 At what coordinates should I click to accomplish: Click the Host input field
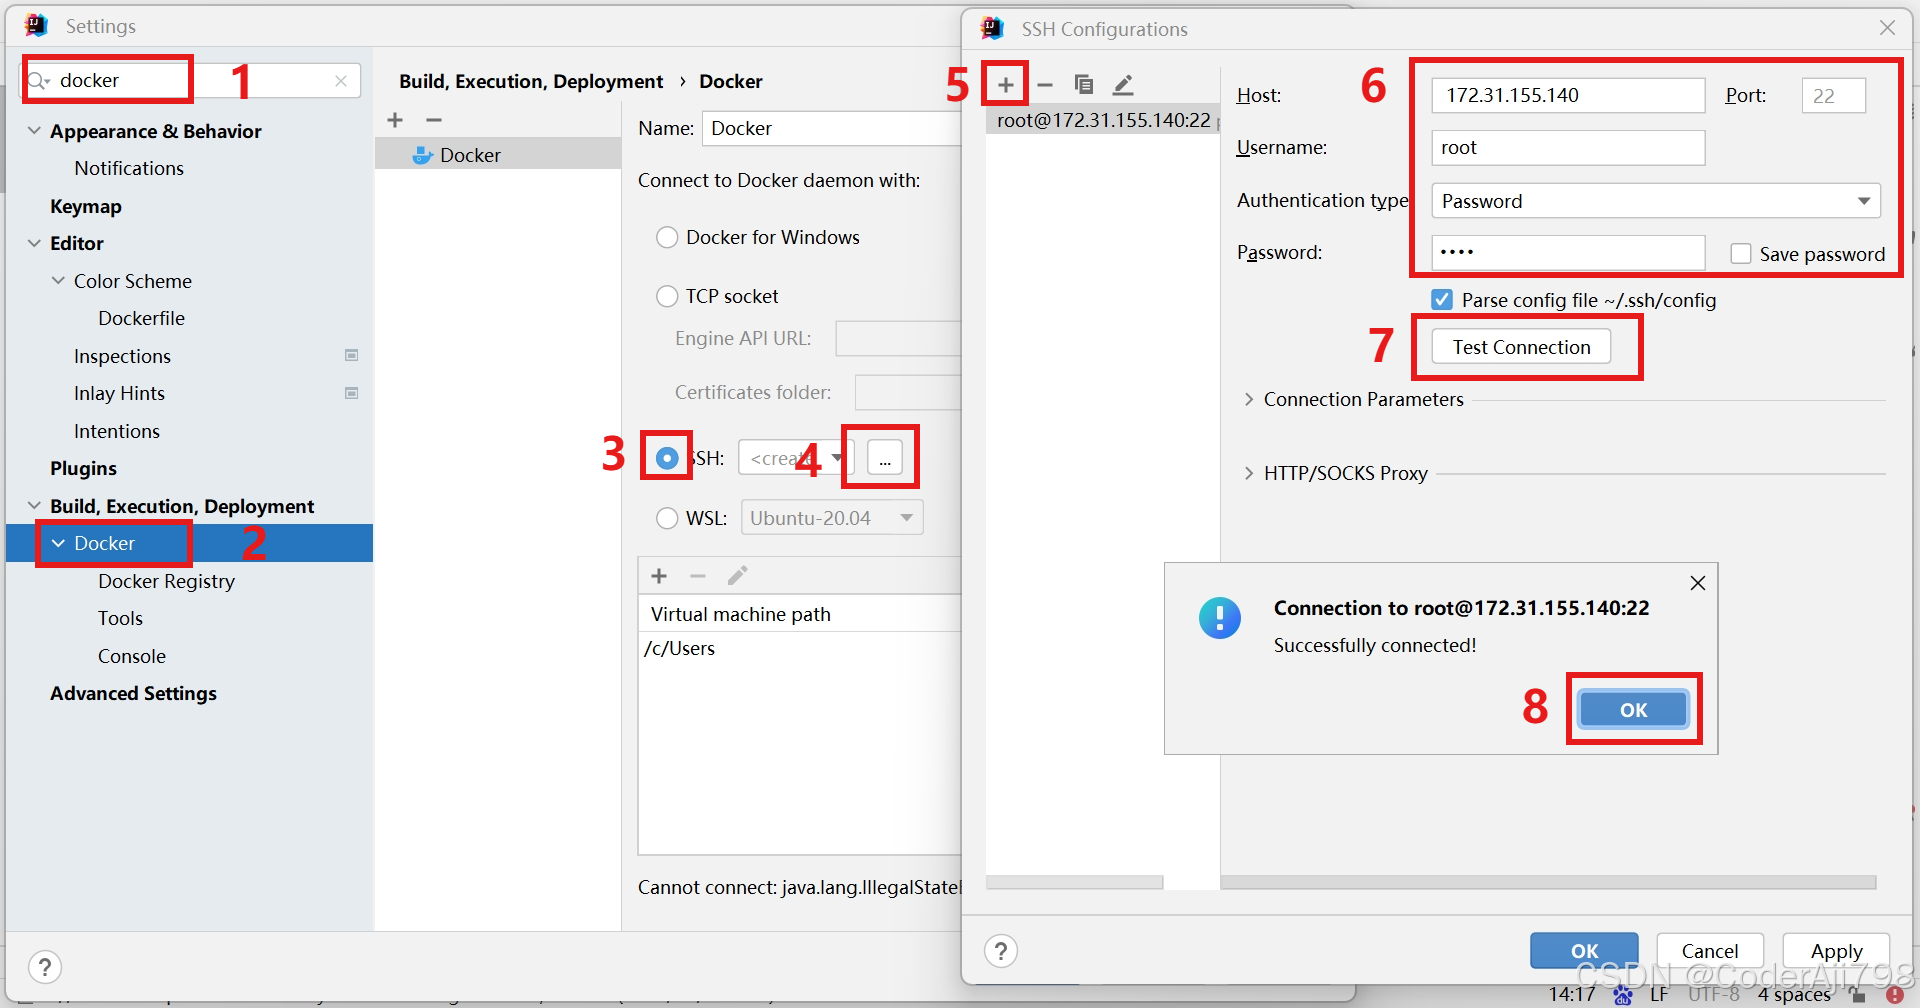1568,96
